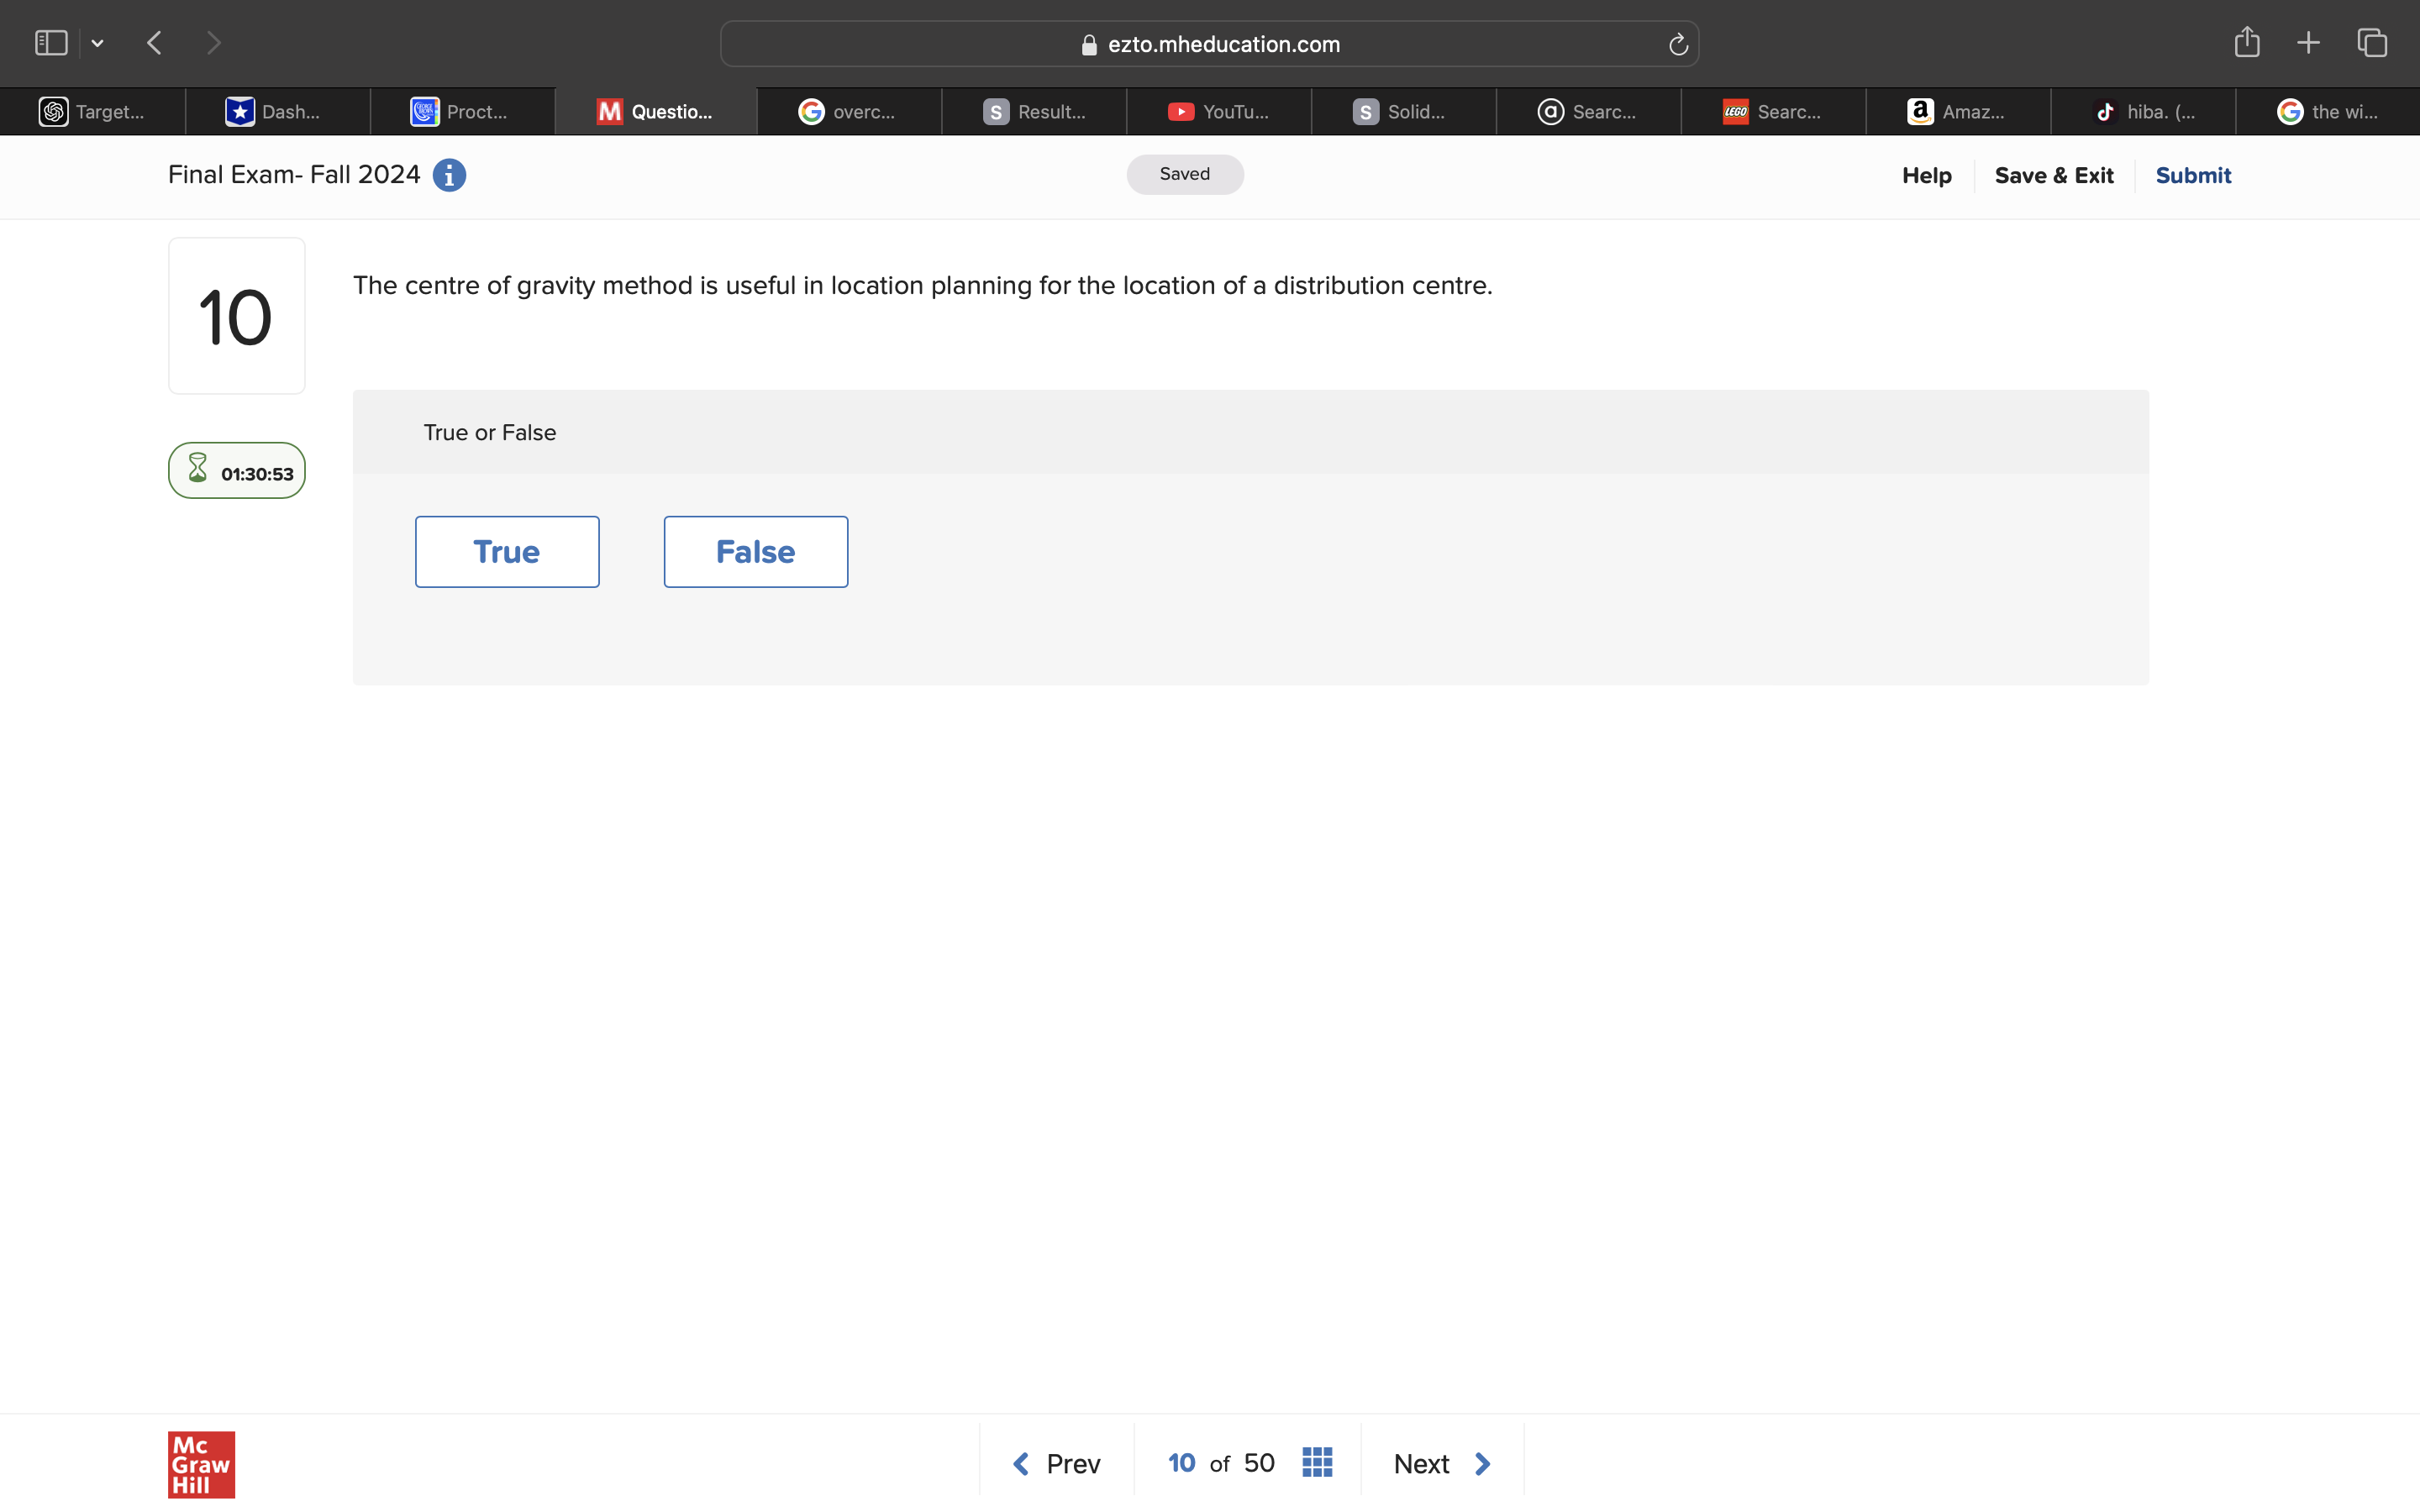Open a new browser tab with the plus icon
Screen dimensions: 2420x1512
pos(2308,42)
